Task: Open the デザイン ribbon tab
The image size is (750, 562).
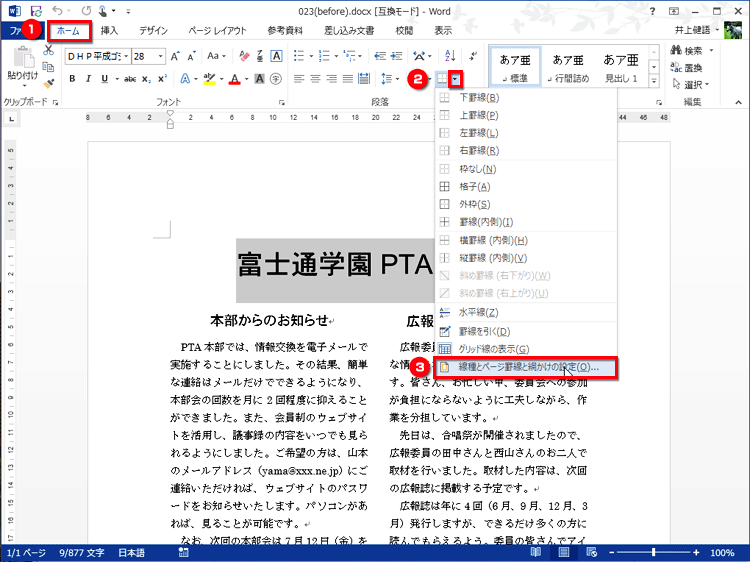Action: tap(153, 31)
